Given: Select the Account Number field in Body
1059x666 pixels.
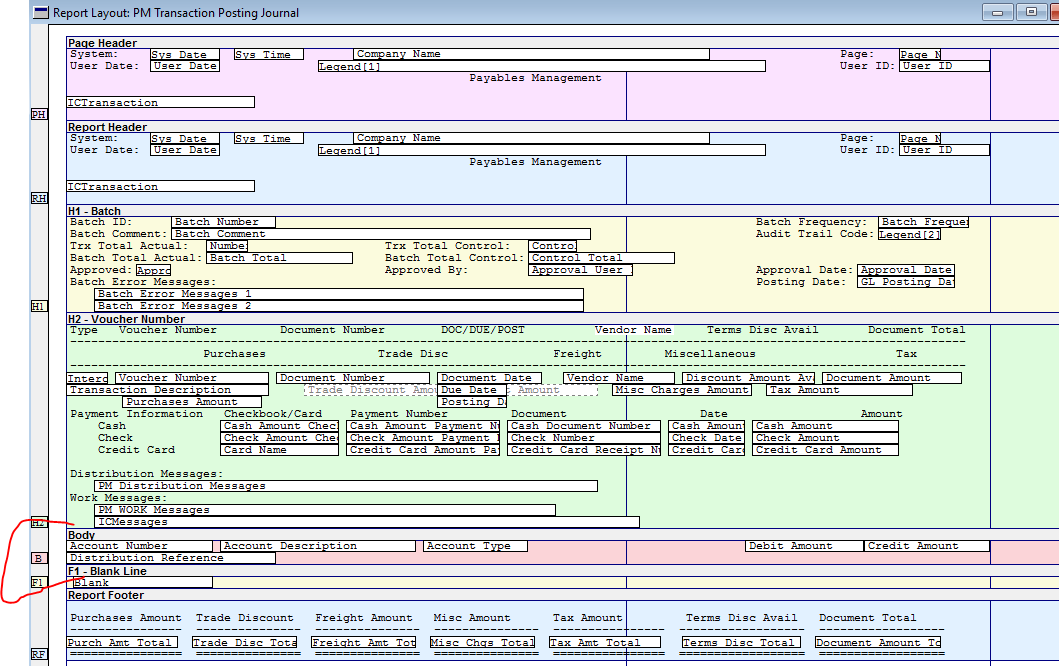Looking at the screenshot, I should point(140,546).
